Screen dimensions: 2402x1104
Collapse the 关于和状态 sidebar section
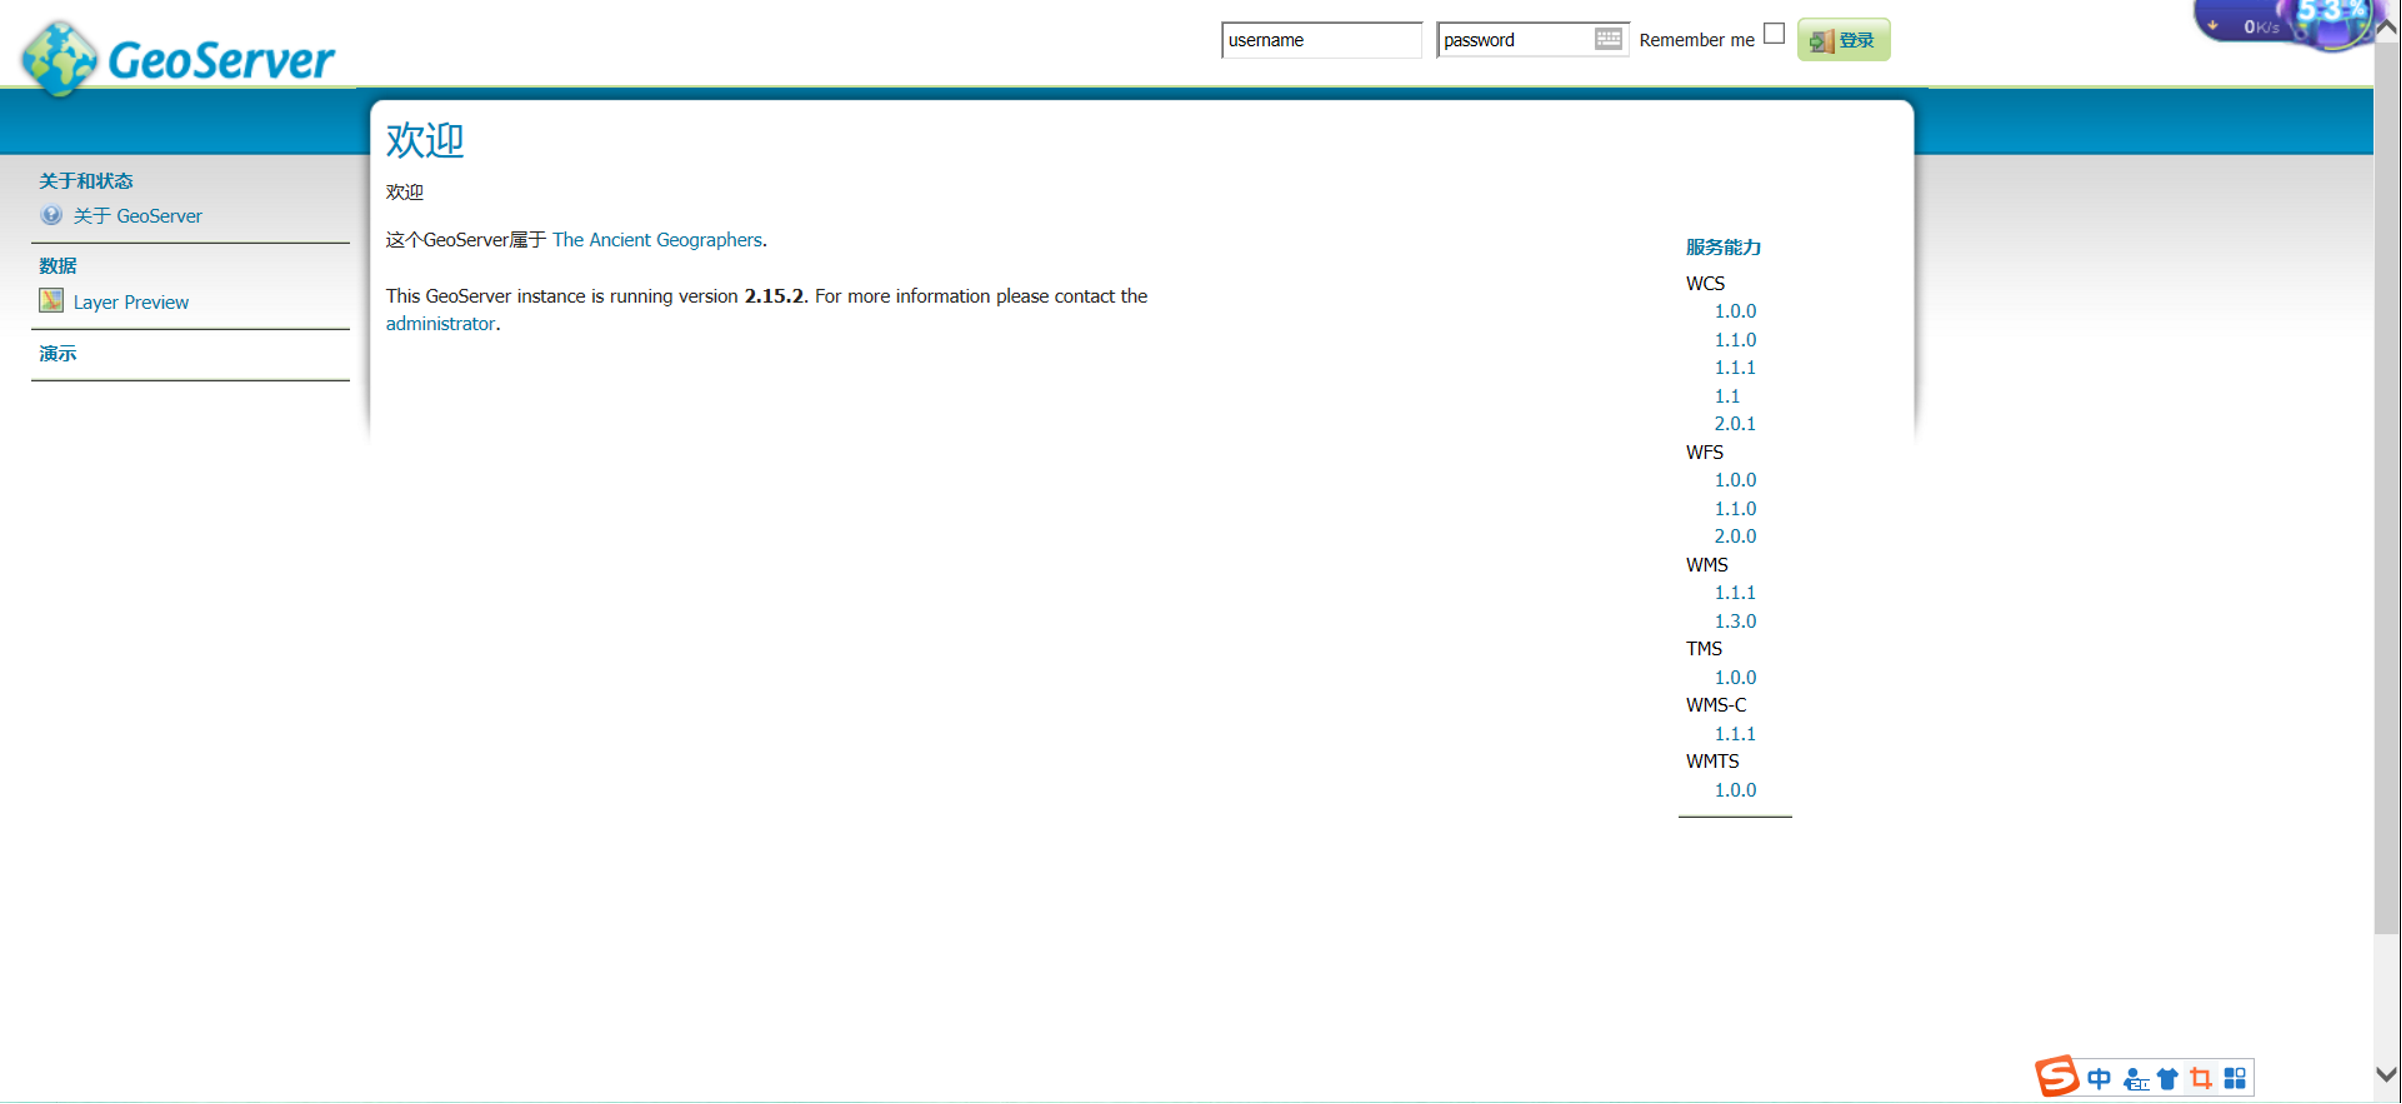pyautogui.click(x=86, y=180)
